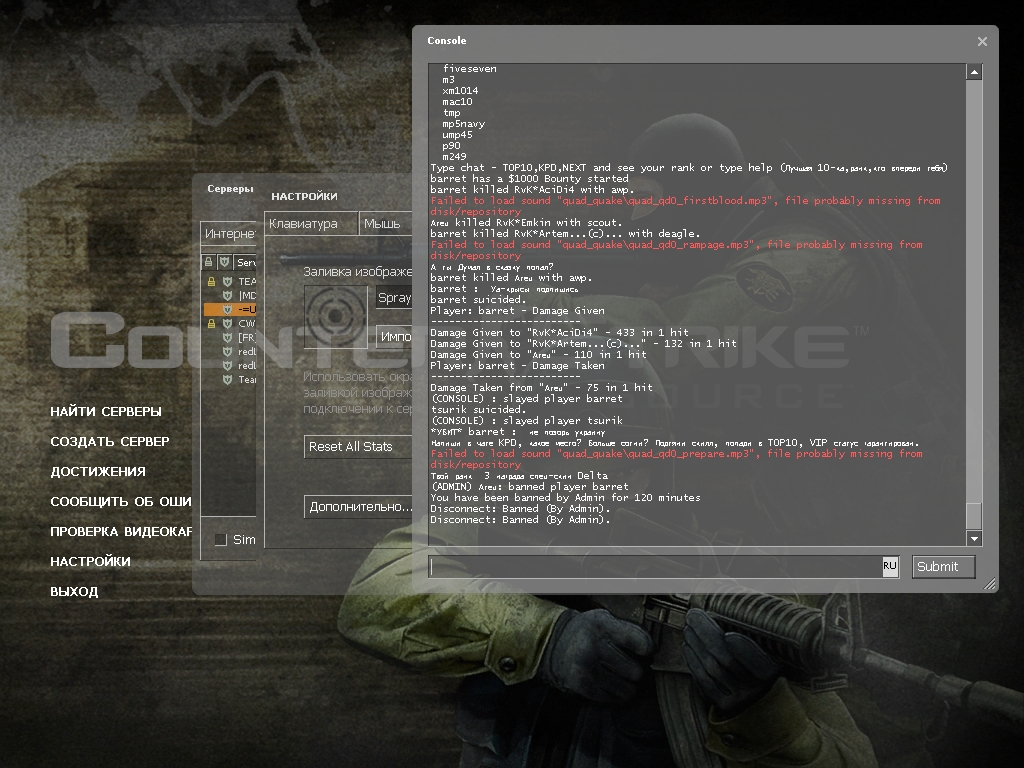The height and width of the screenshot is (768, 1024).
Task: Click the lock icon on the CW server row
Action: pos(211,323)
